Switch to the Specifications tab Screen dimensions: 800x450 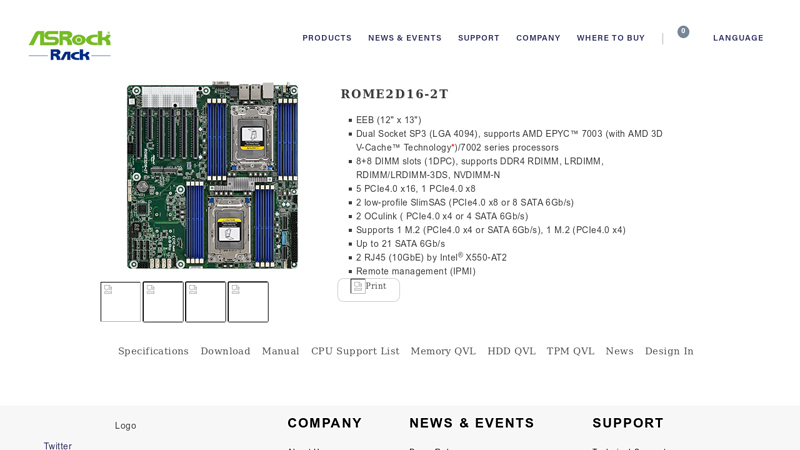click(x=153, y=351)
